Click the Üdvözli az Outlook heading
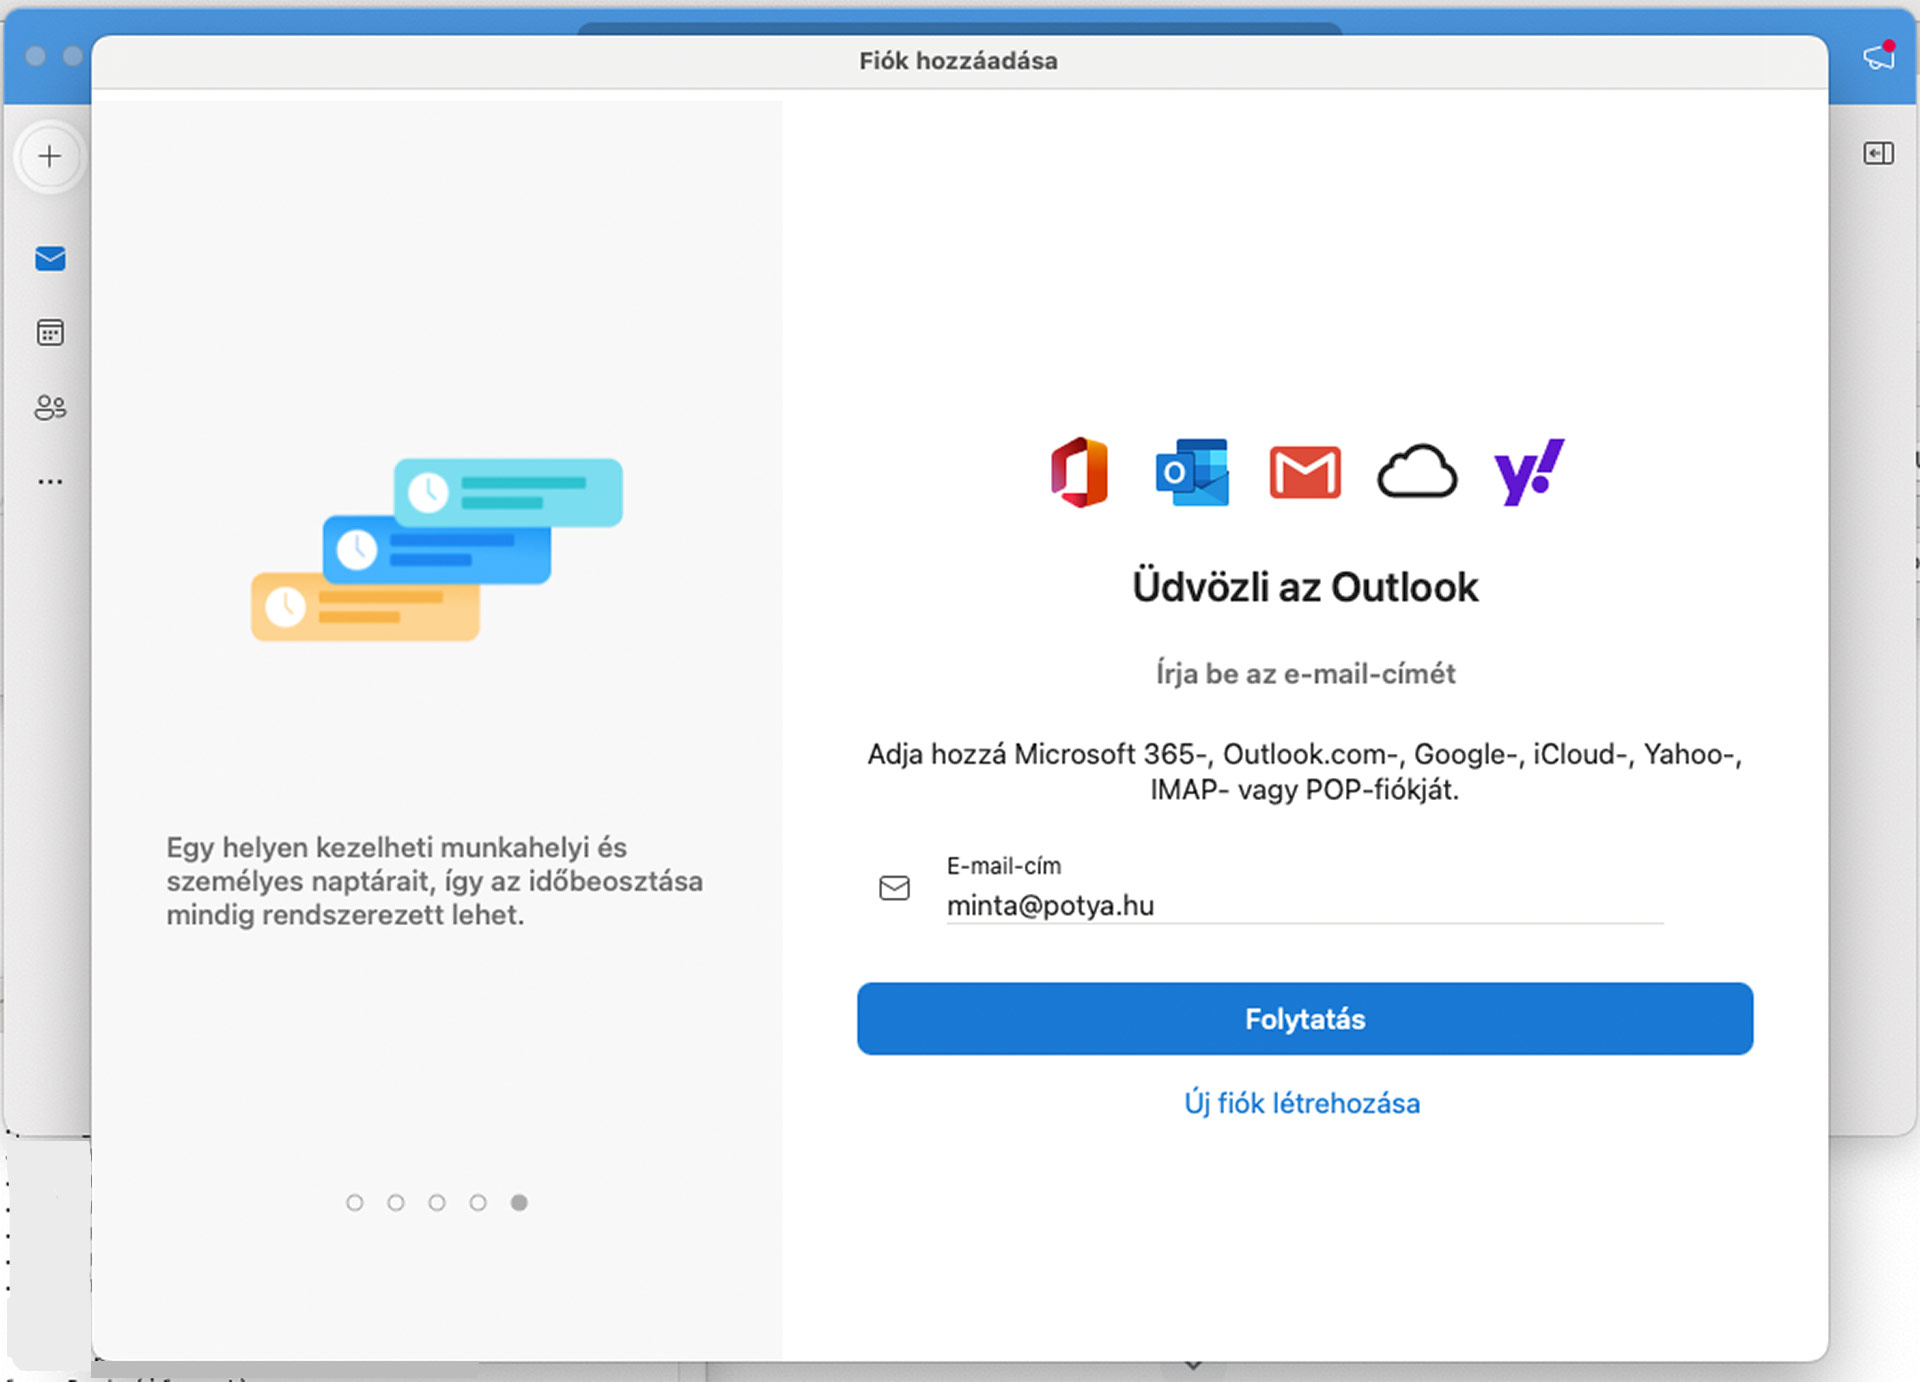Screen dimensions: 1920x1382 tap(1305, 587)
